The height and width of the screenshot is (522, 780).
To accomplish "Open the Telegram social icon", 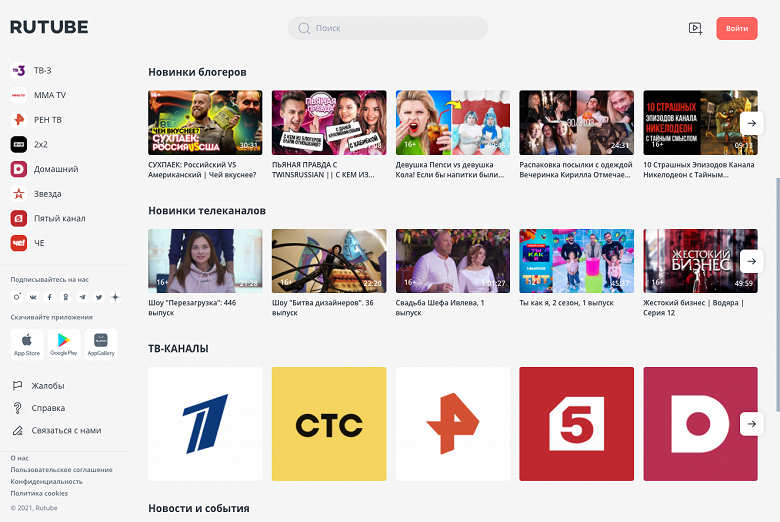I will coord(83,297).
